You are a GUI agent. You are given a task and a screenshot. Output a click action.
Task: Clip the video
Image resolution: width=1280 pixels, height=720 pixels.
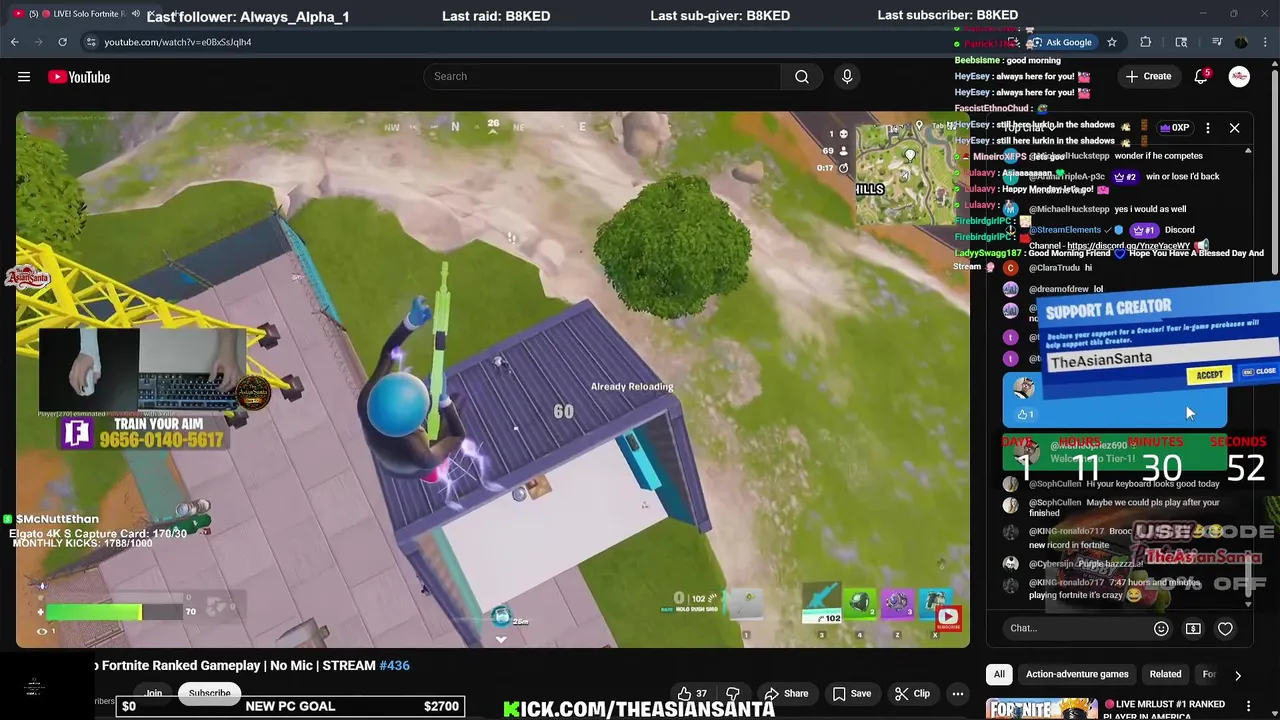912,694
